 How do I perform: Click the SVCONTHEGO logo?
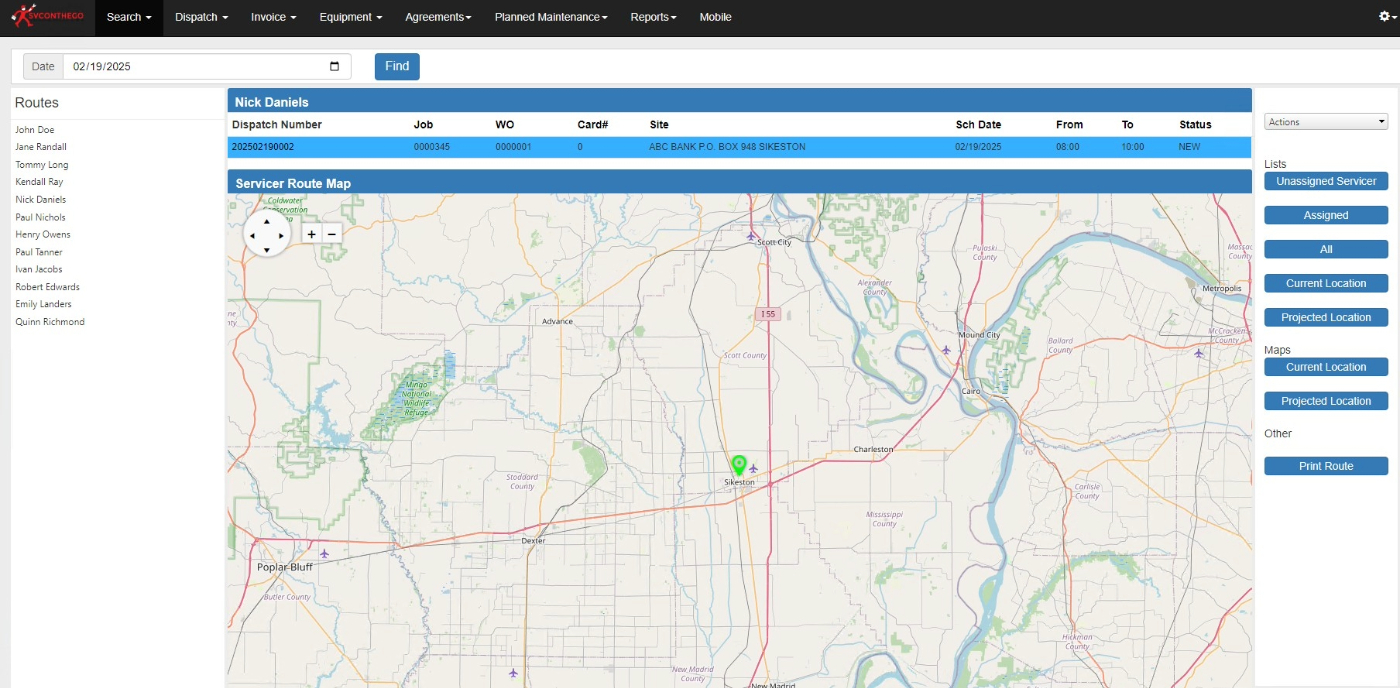pos(47,16)
